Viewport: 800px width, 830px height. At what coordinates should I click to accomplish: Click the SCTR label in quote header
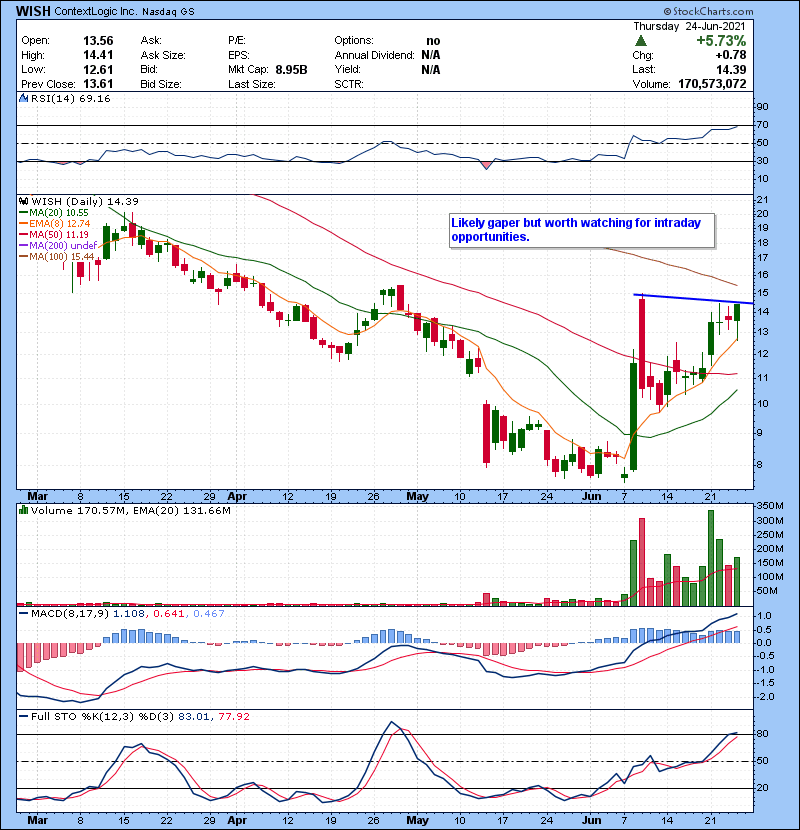[x=349, y=84]
